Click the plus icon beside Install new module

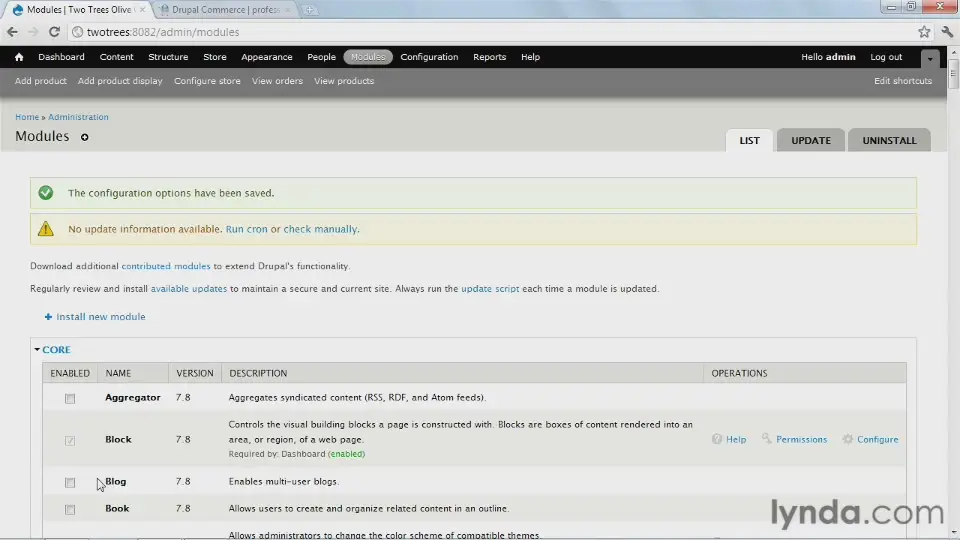point(48,317)
